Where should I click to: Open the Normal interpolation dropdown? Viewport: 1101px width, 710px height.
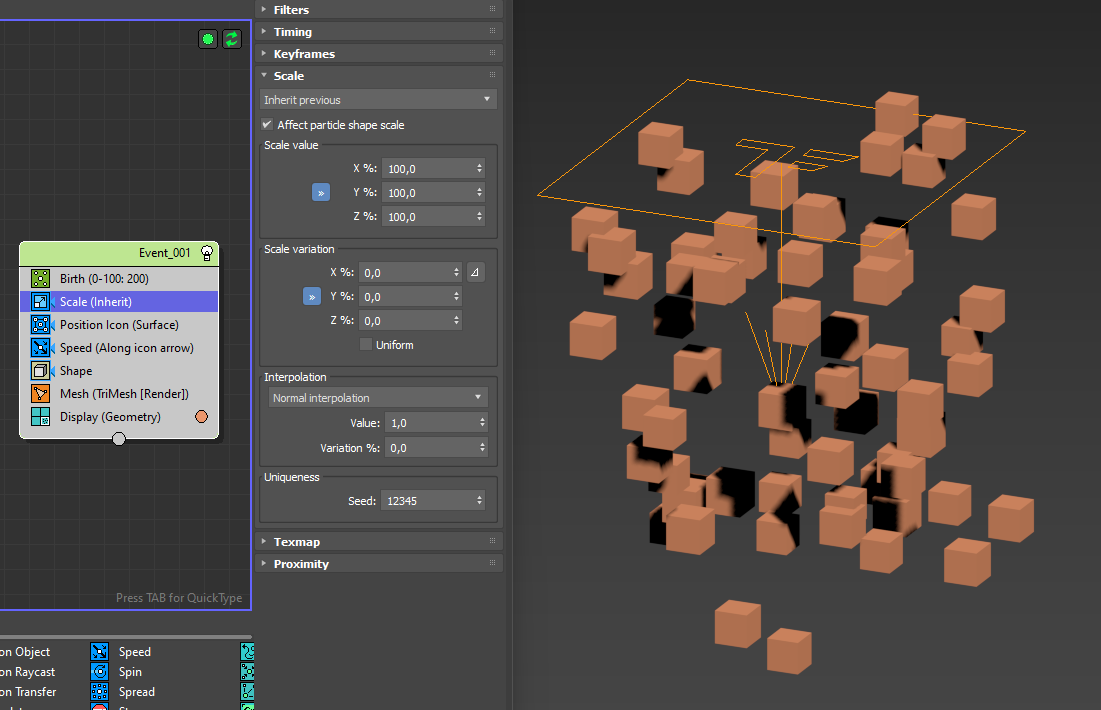pyautogui.click(x=378, y=398)
